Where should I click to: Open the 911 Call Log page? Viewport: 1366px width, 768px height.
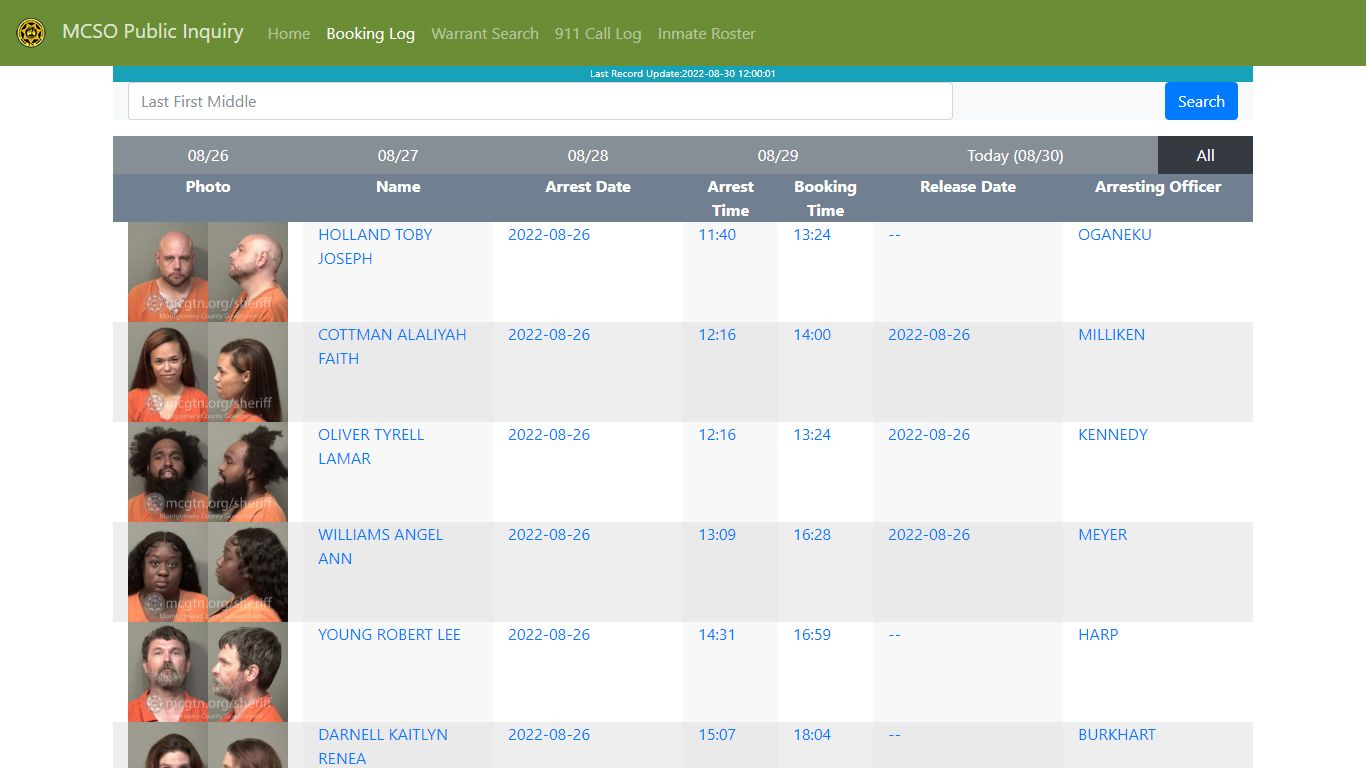(x=598, y=33)
